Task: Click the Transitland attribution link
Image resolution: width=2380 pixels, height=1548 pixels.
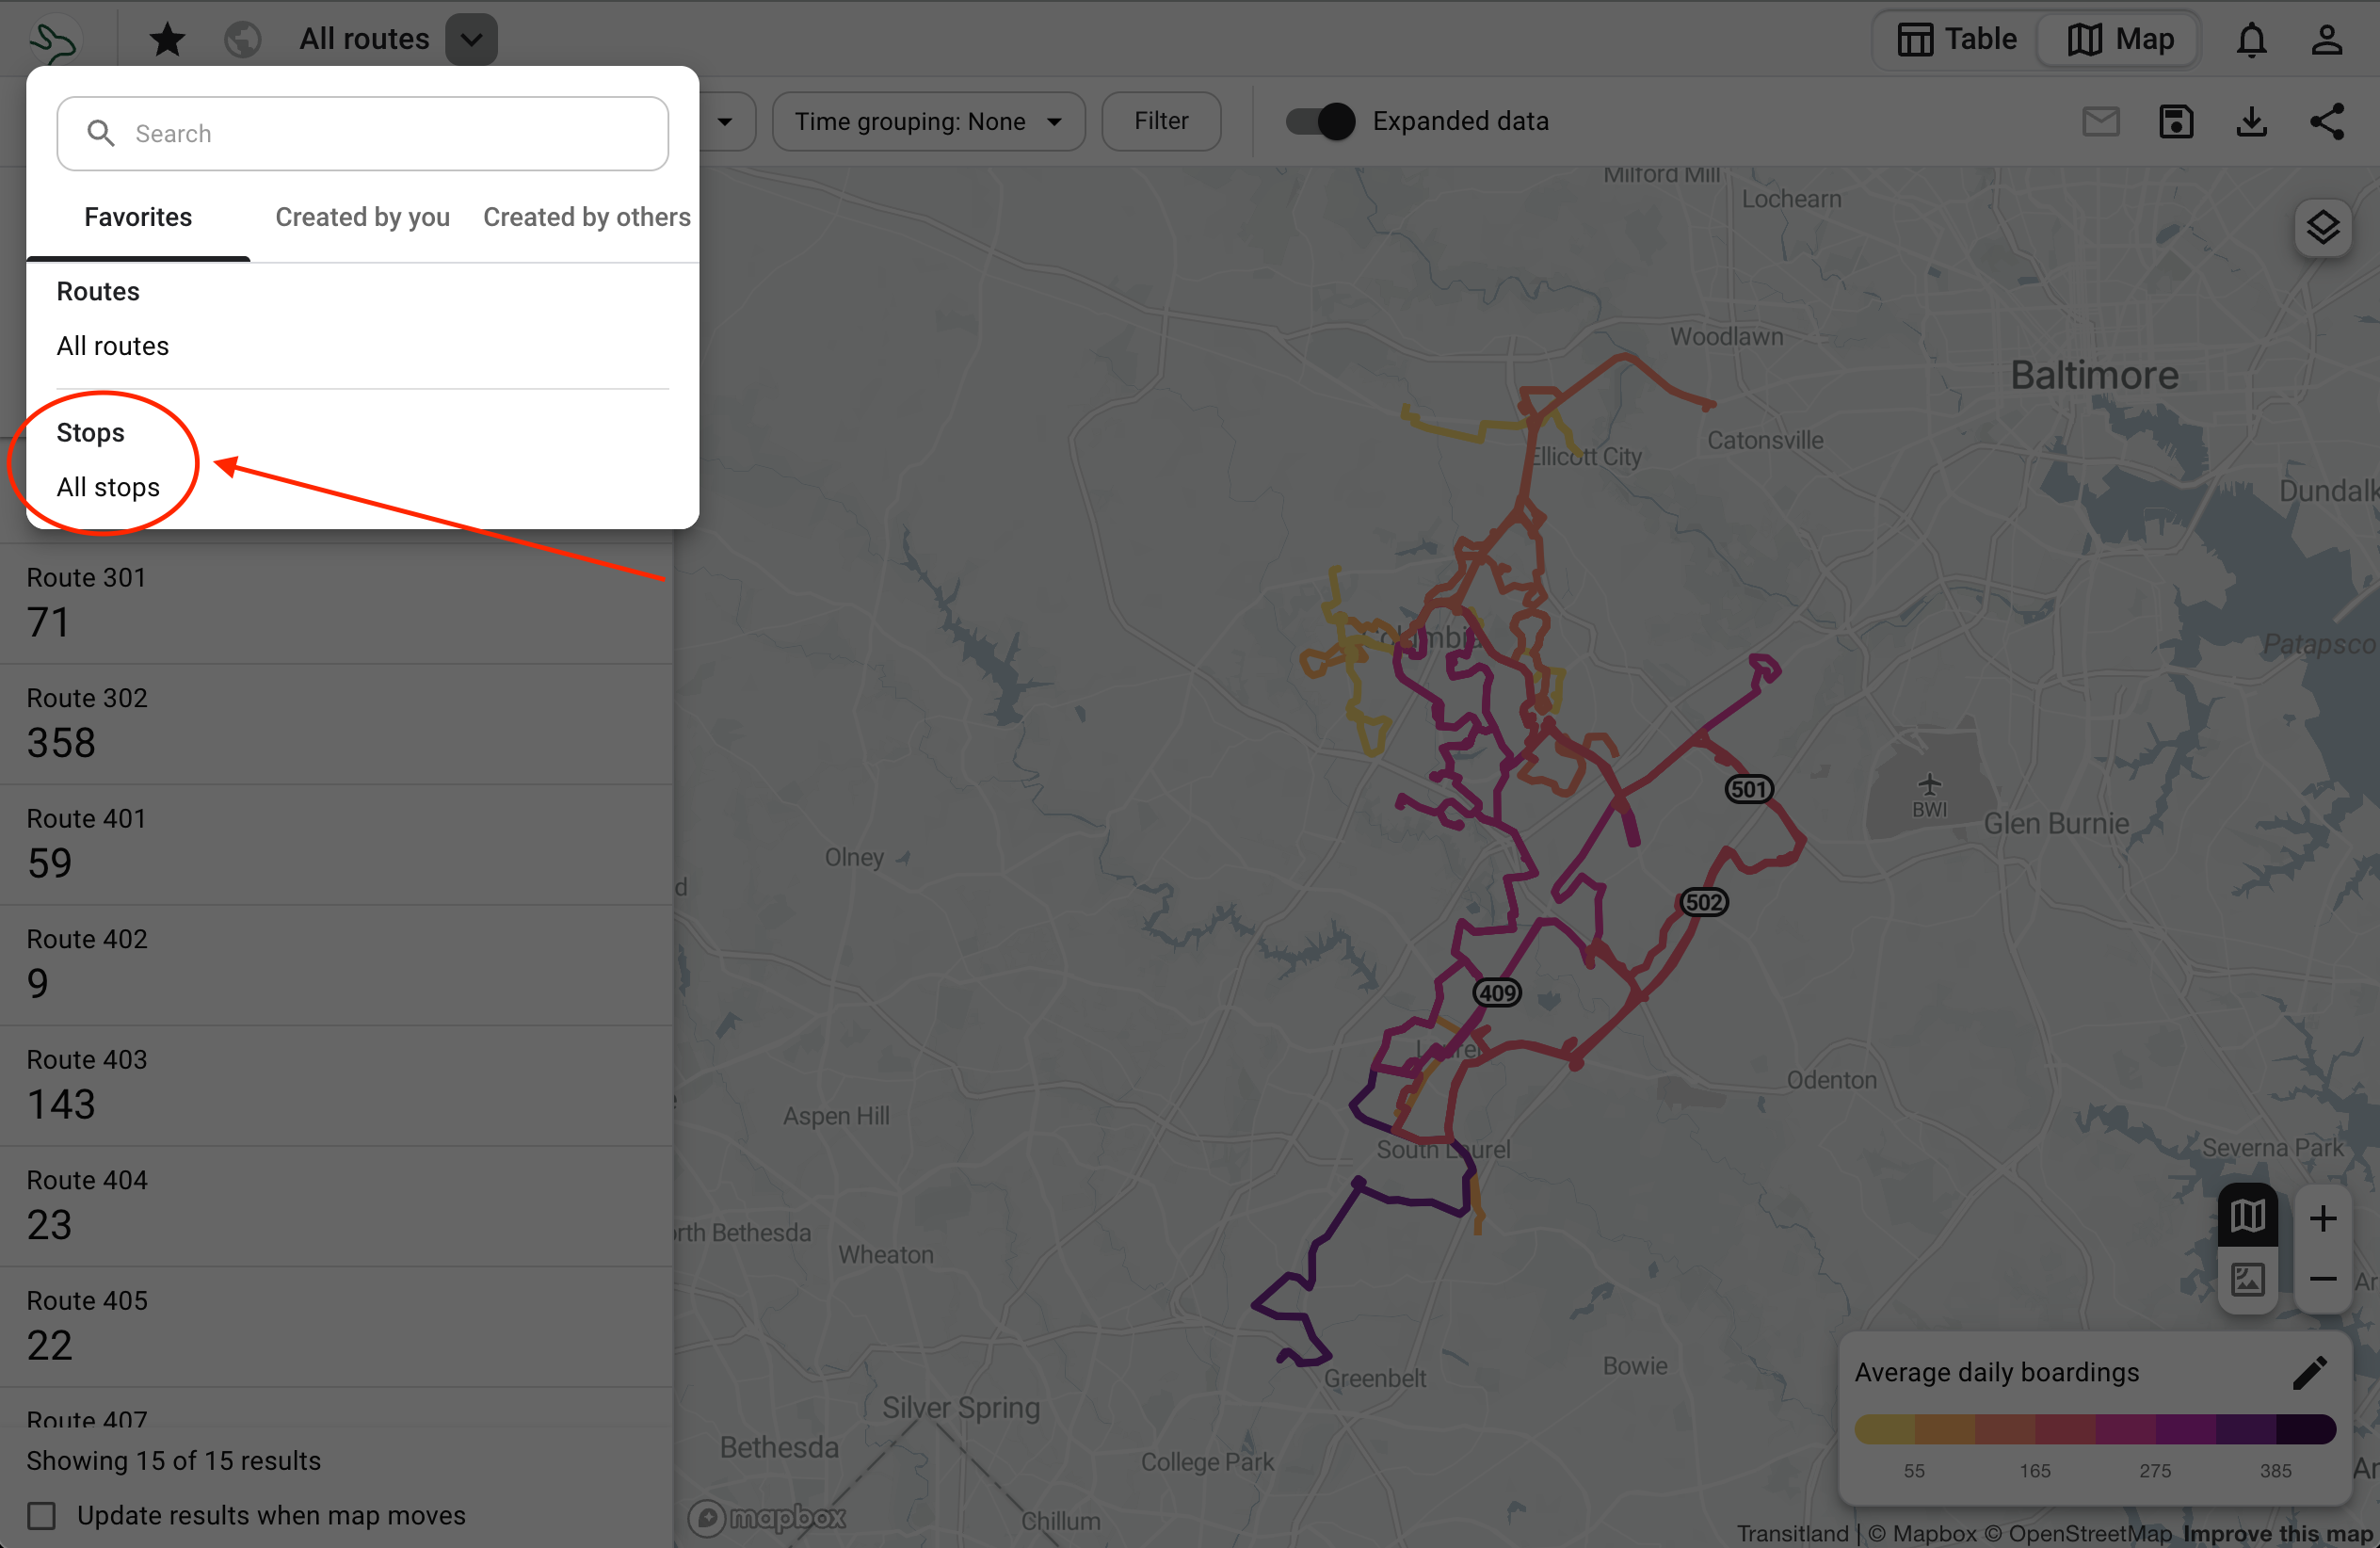Action: pos(1792,1533)
